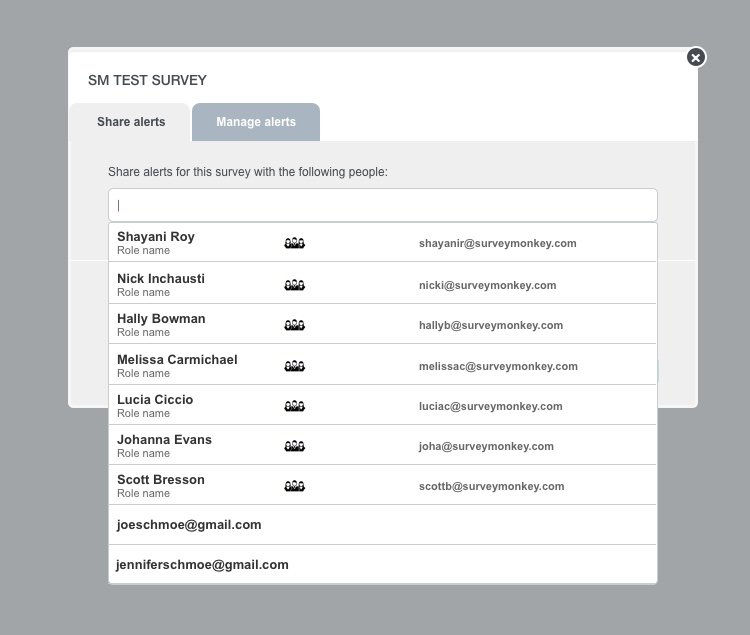The width and height of the screenshot is (750, 635).
Task: Click Role name under Lucia Ciccio
Action: [143, 414]
